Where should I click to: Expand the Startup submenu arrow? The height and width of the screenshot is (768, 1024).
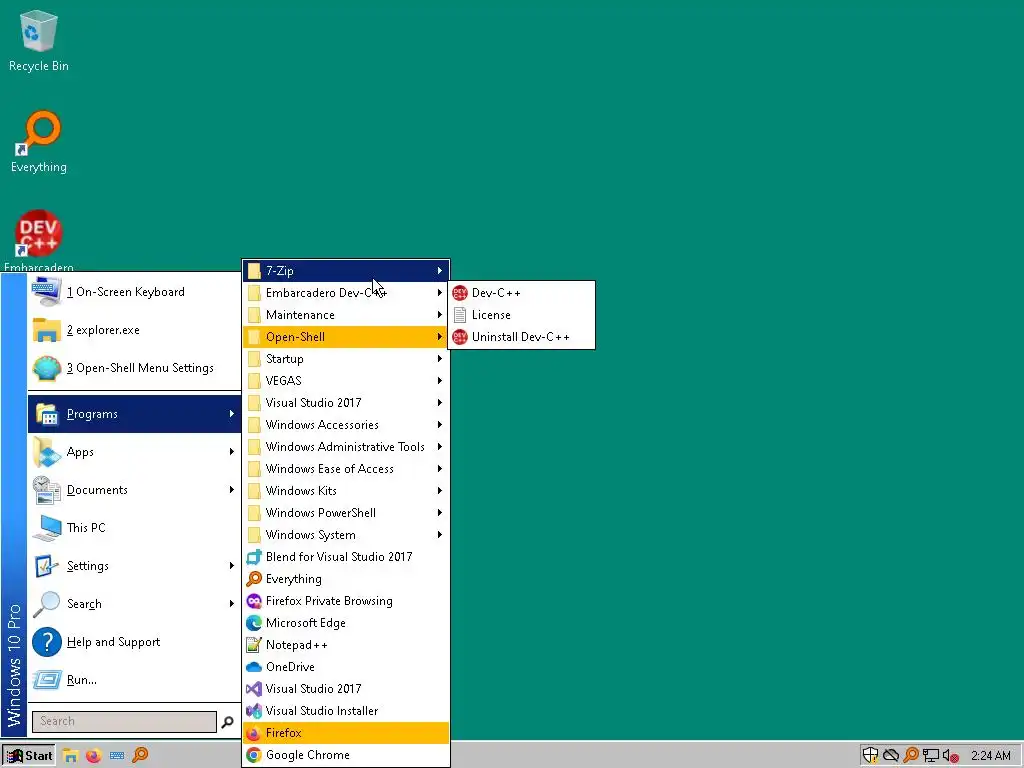pos(440,359)
